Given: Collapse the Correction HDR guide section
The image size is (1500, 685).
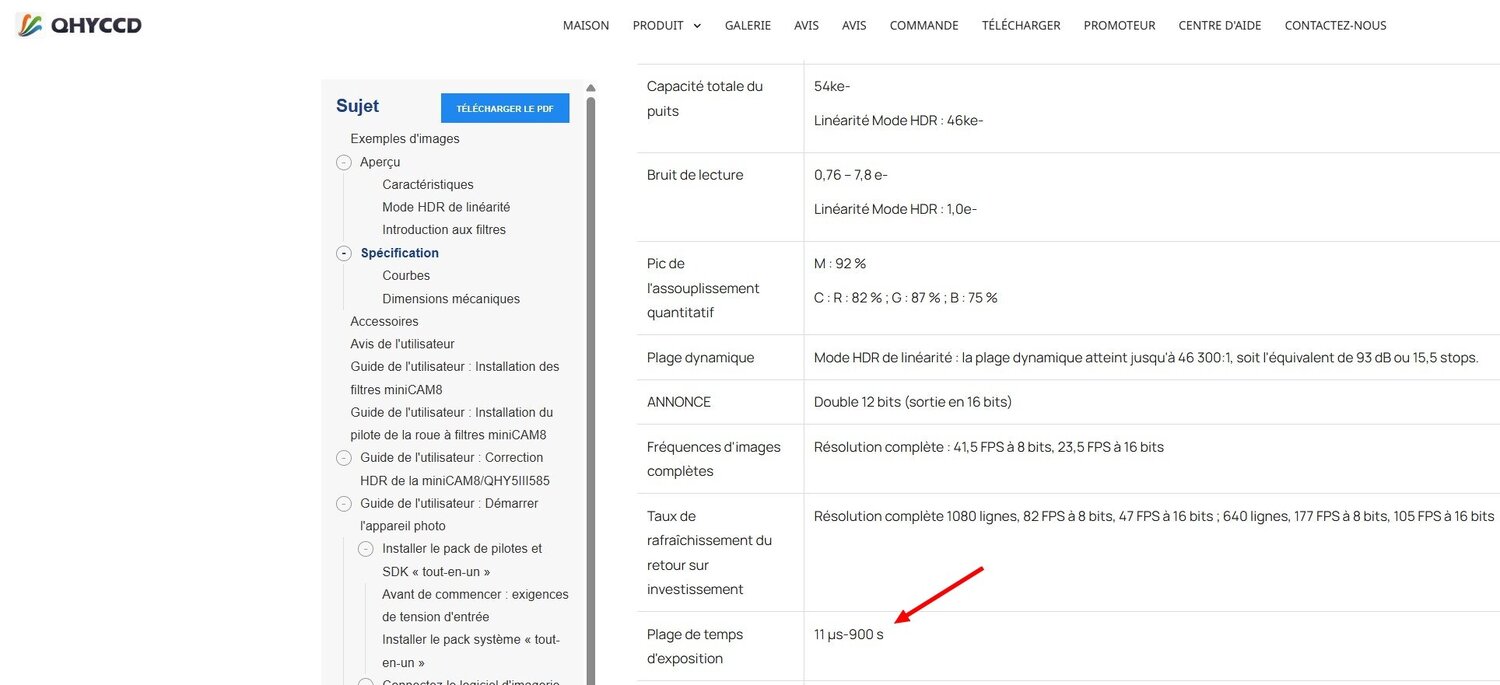Looking at the screenshot, I should coord(344,458).
